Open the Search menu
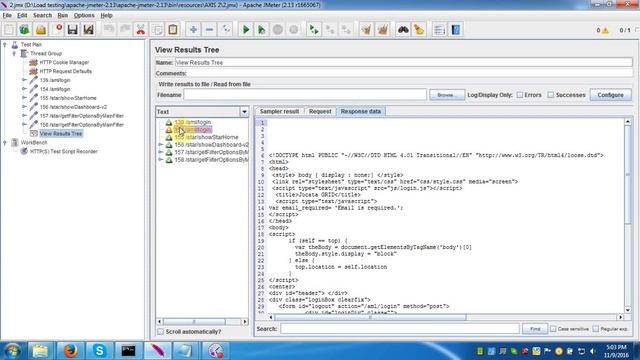Viewport: 640px width, 360px height. tap(42, 15)
